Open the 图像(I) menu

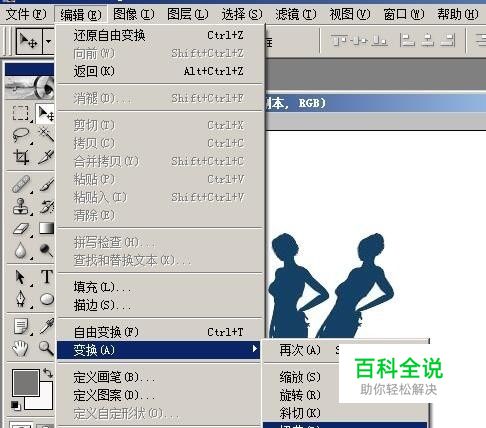(134, 15)
